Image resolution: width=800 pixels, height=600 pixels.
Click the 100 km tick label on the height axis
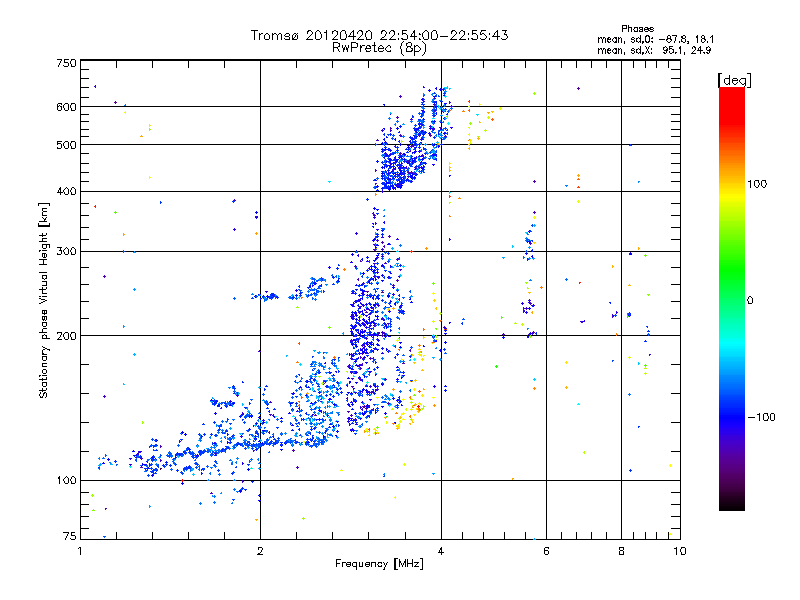click(x=66, y=480)
